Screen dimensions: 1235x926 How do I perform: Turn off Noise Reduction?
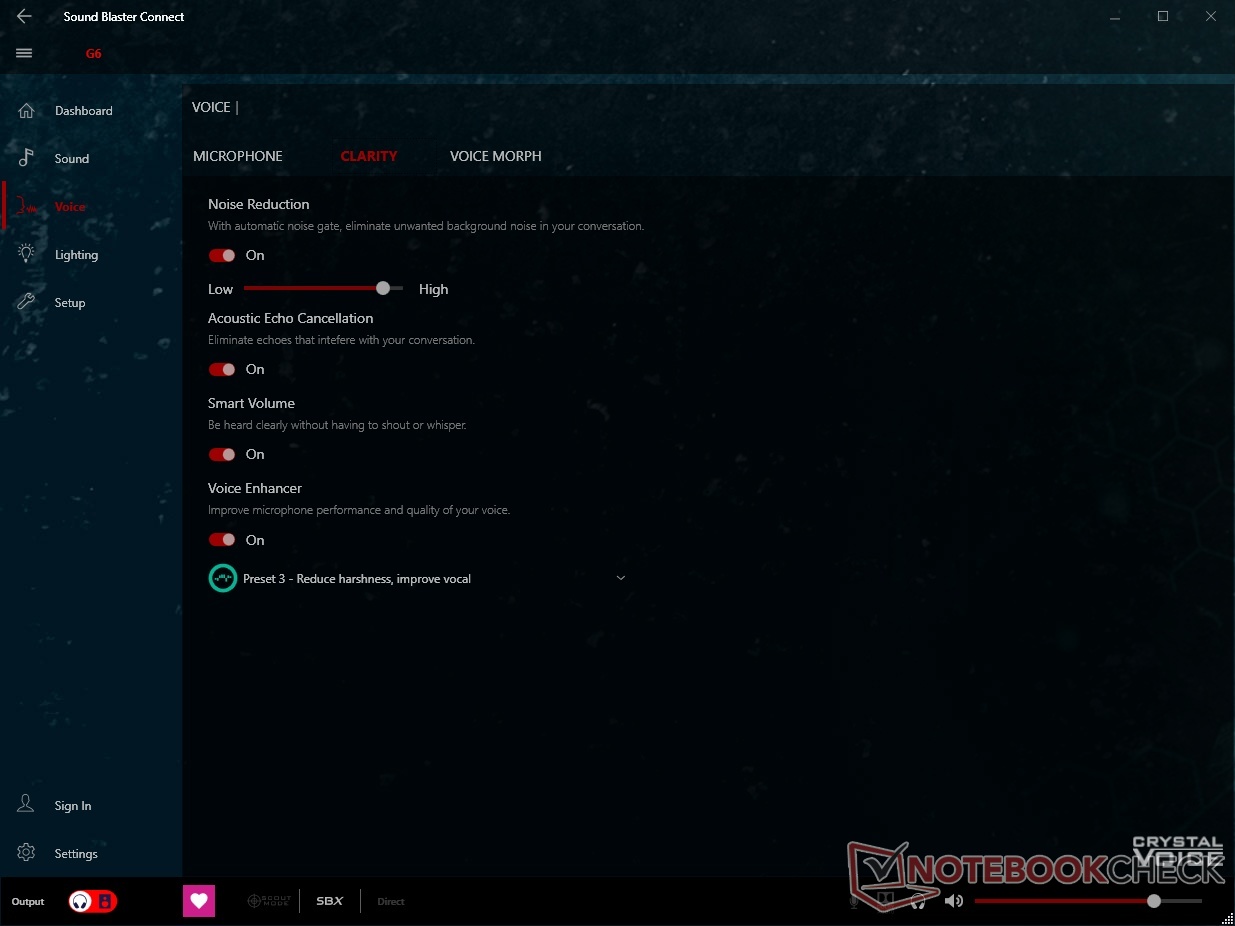pyautogui.click(x=222, y=255)
